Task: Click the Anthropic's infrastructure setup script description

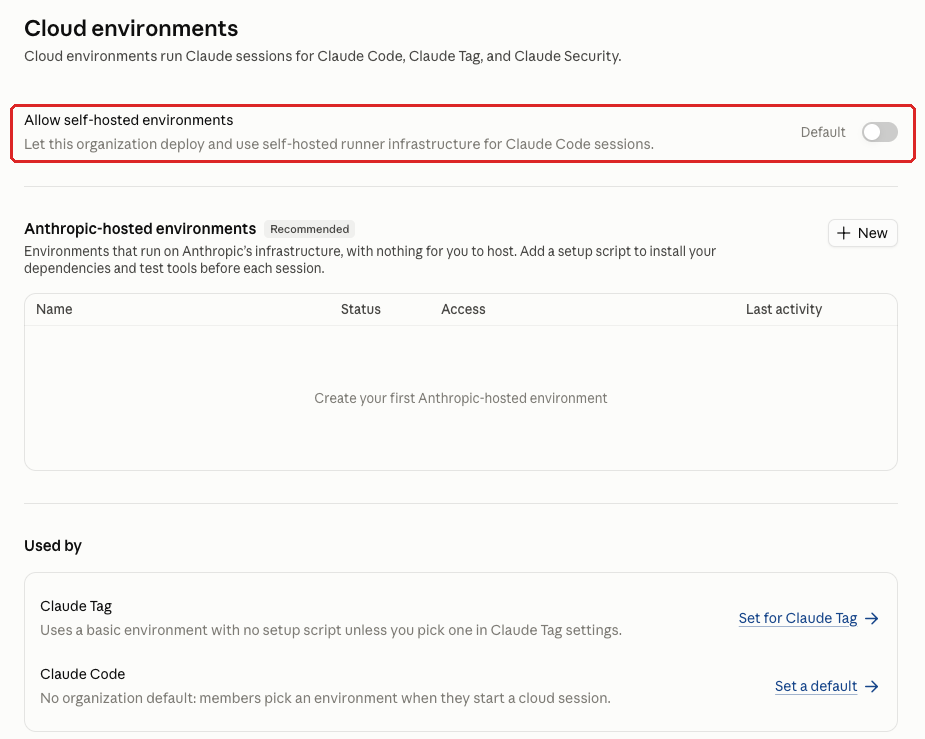Action: (x=370, y=260)
